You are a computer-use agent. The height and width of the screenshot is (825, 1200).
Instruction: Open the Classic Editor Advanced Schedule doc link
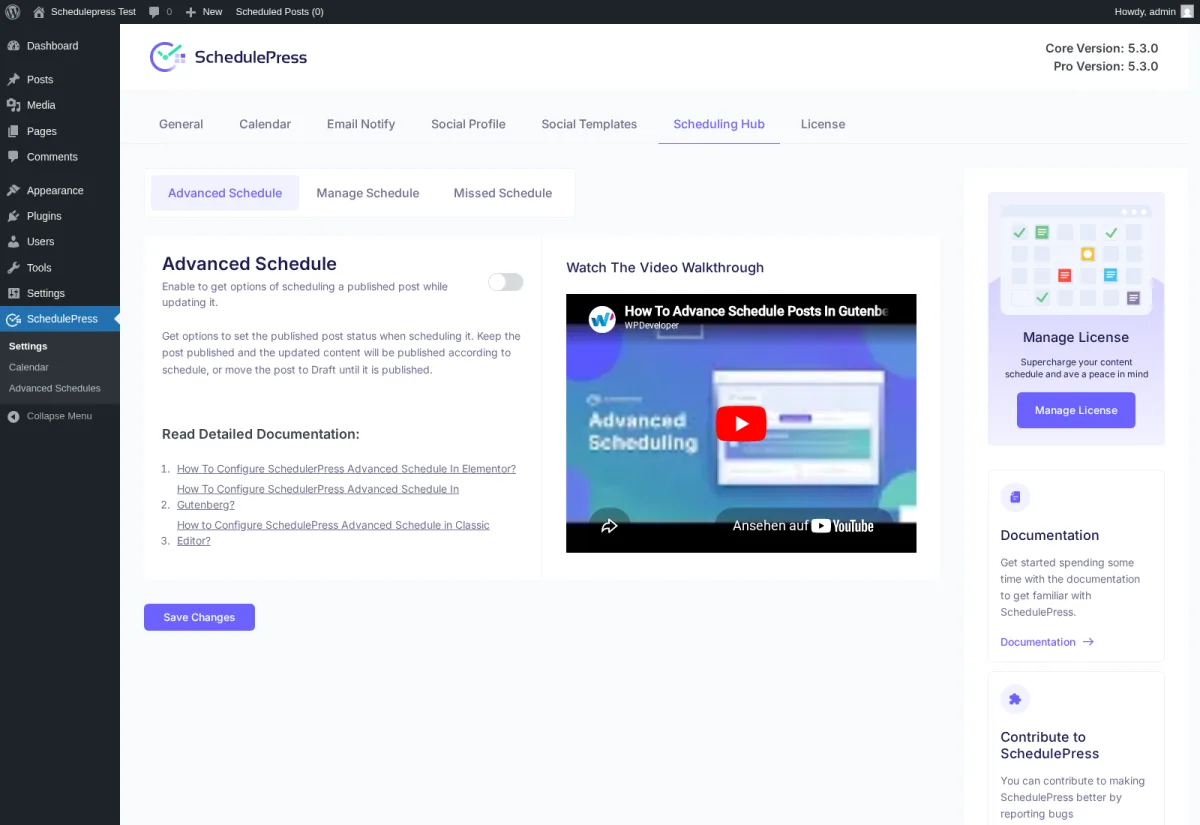pyautogui.click(x=333, y=533)
